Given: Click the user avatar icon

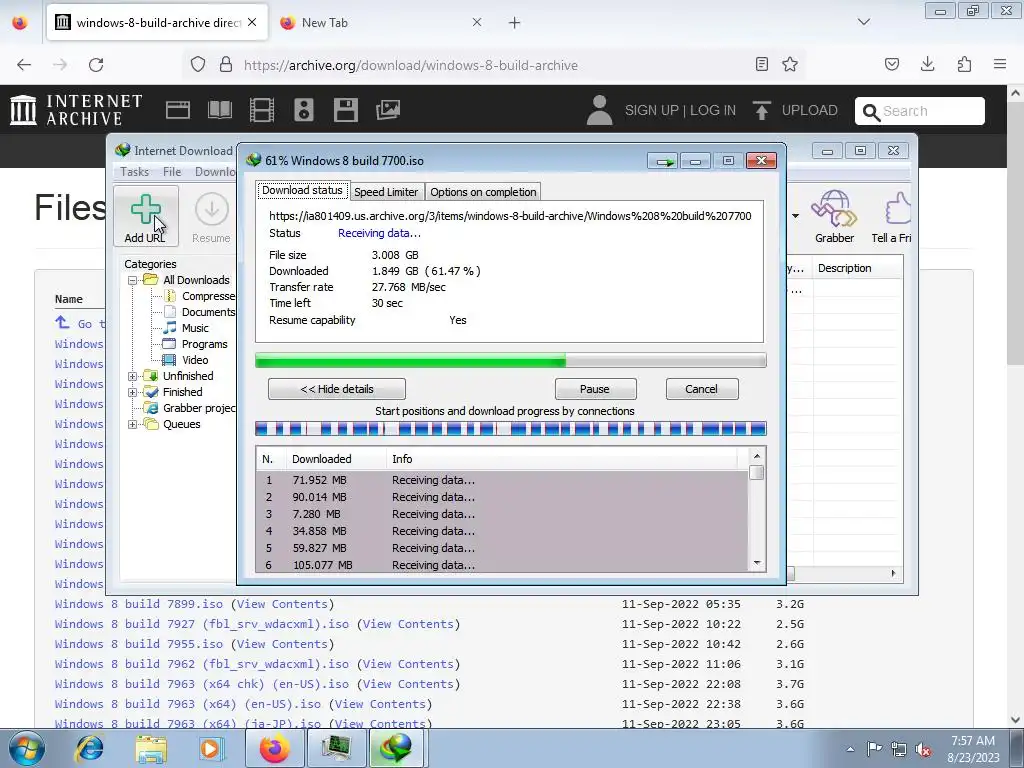Looking at the screenshot, I should click(x=599, y=110).
